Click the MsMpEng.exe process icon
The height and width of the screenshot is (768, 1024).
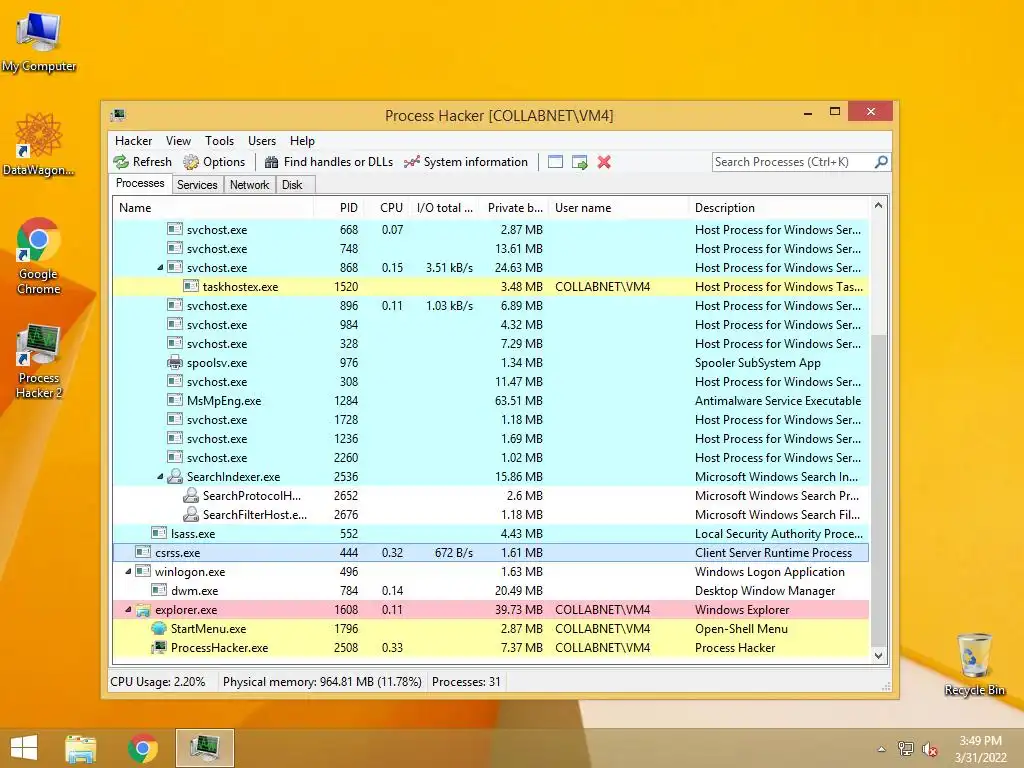pos(174,400)
